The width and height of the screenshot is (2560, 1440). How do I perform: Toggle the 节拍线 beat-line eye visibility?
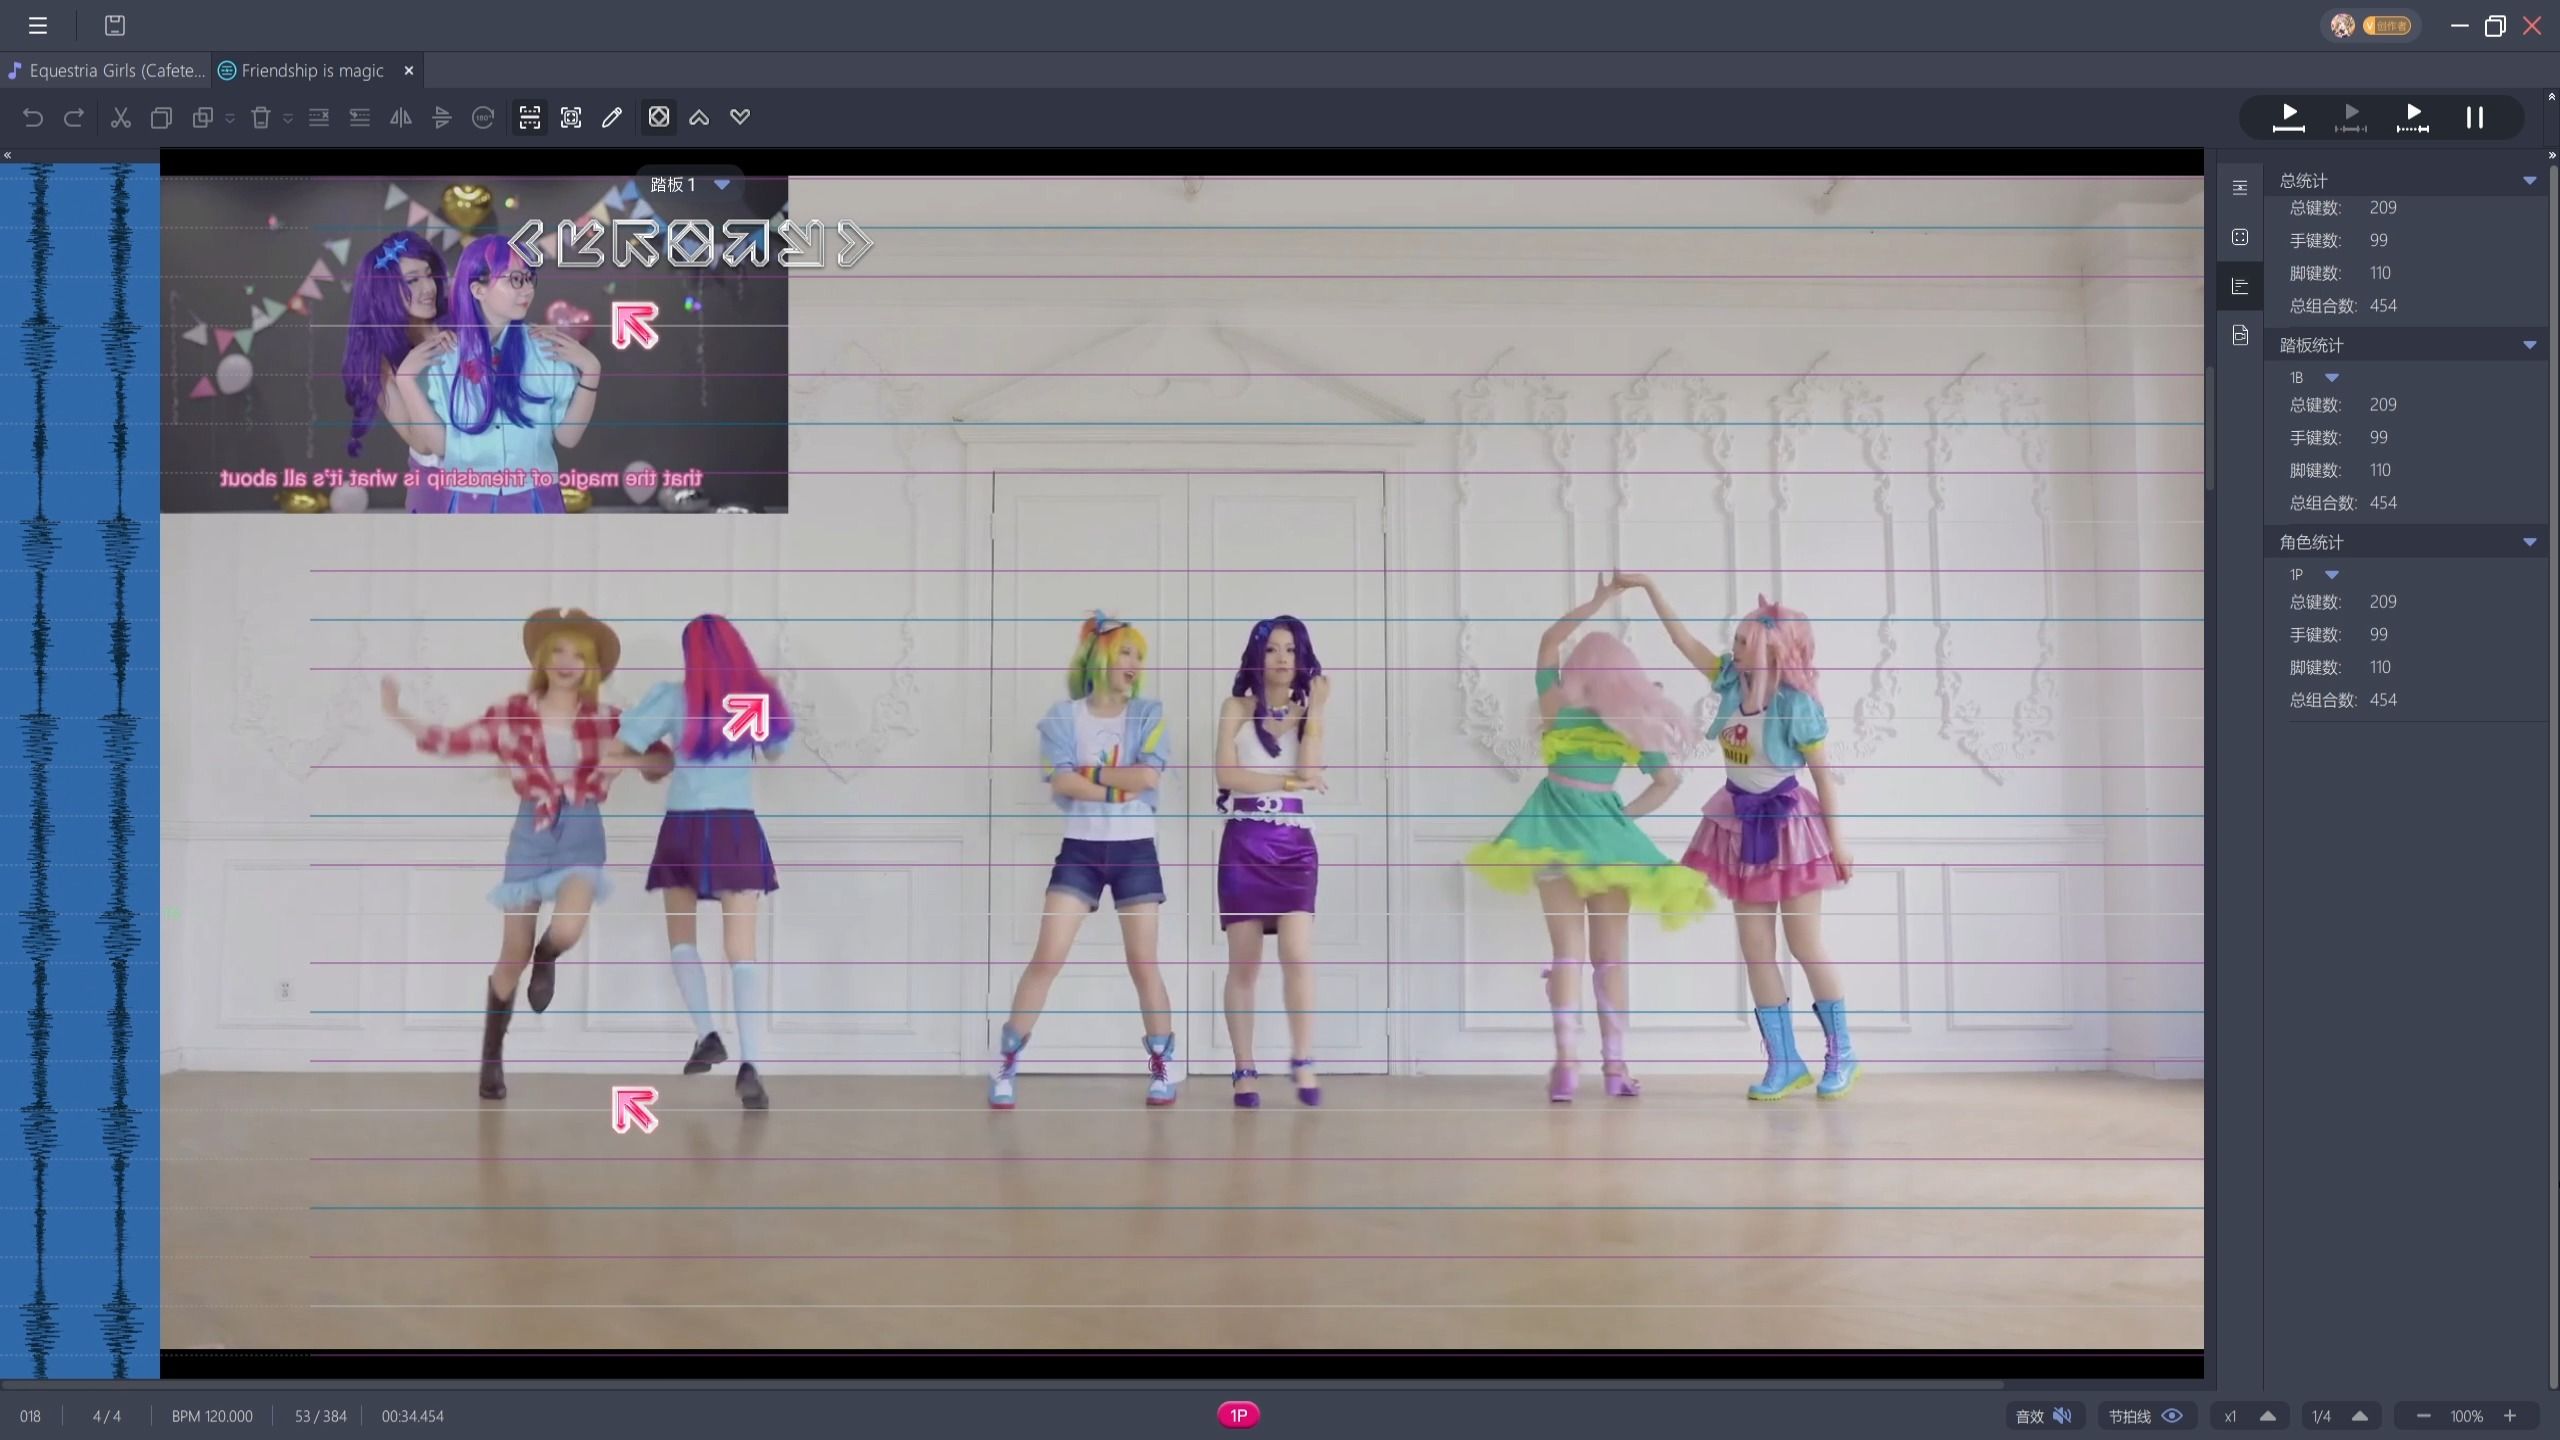point(2172,1416)
